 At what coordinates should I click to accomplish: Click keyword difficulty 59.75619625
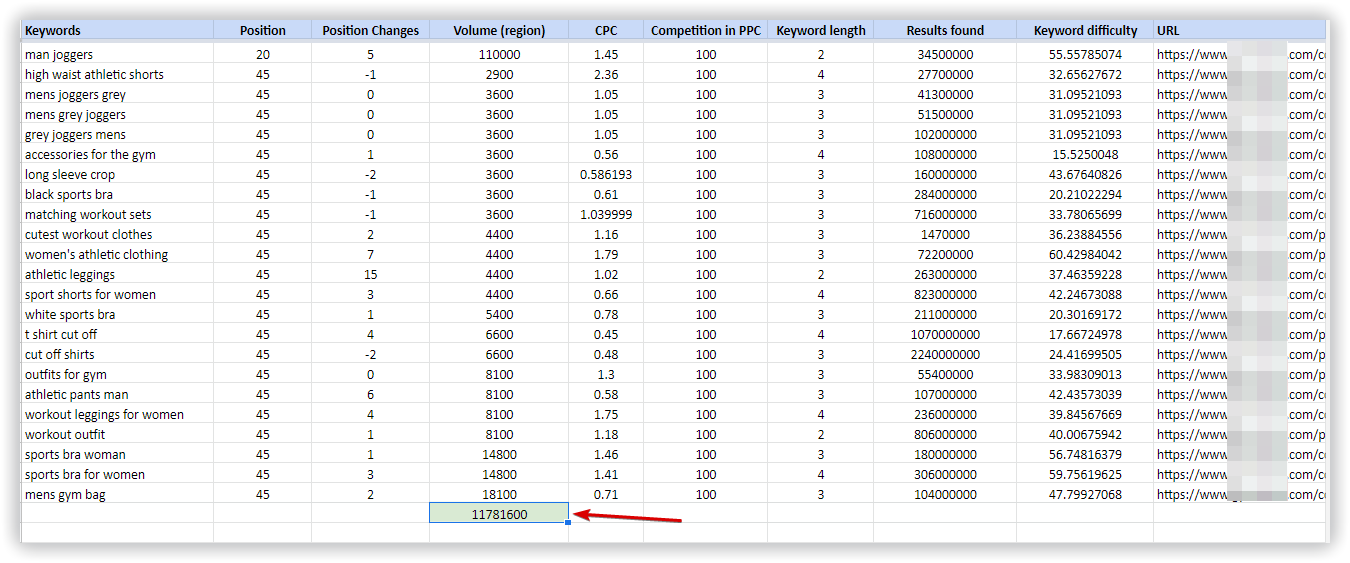(1085, 474)
